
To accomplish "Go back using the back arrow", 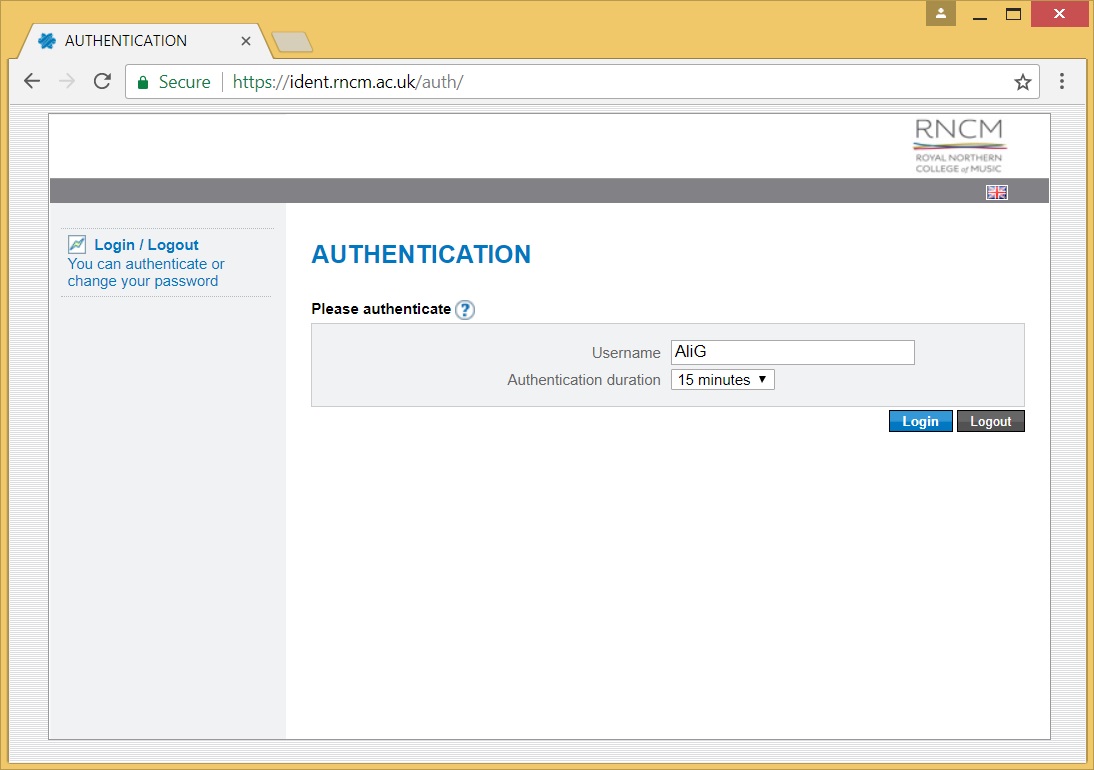I will pos(31,81).
